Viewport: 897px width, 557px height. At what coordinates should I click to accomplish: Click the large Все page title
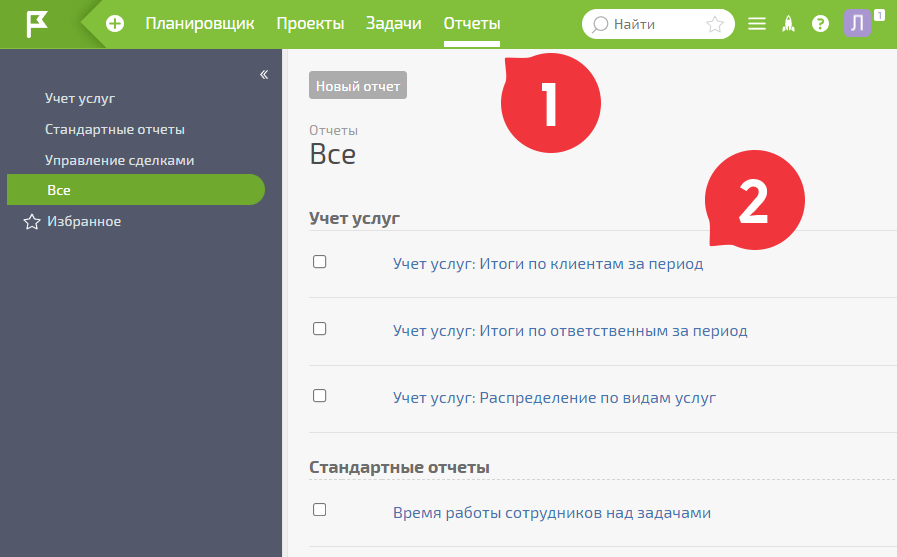333,154
